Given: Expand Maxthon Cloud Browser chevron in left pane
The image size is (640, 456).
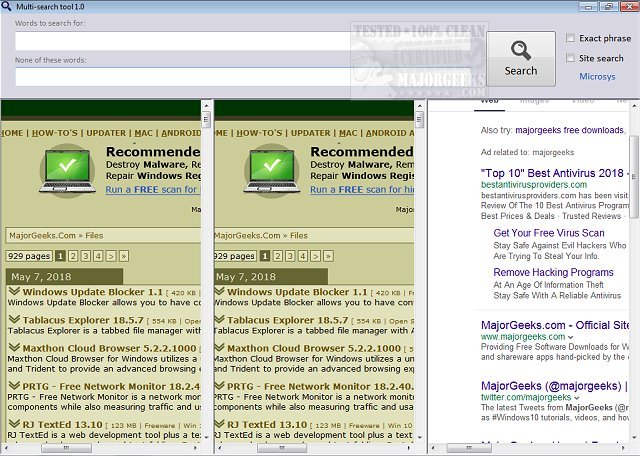Looking at the screenshot, I should [14, 347].
